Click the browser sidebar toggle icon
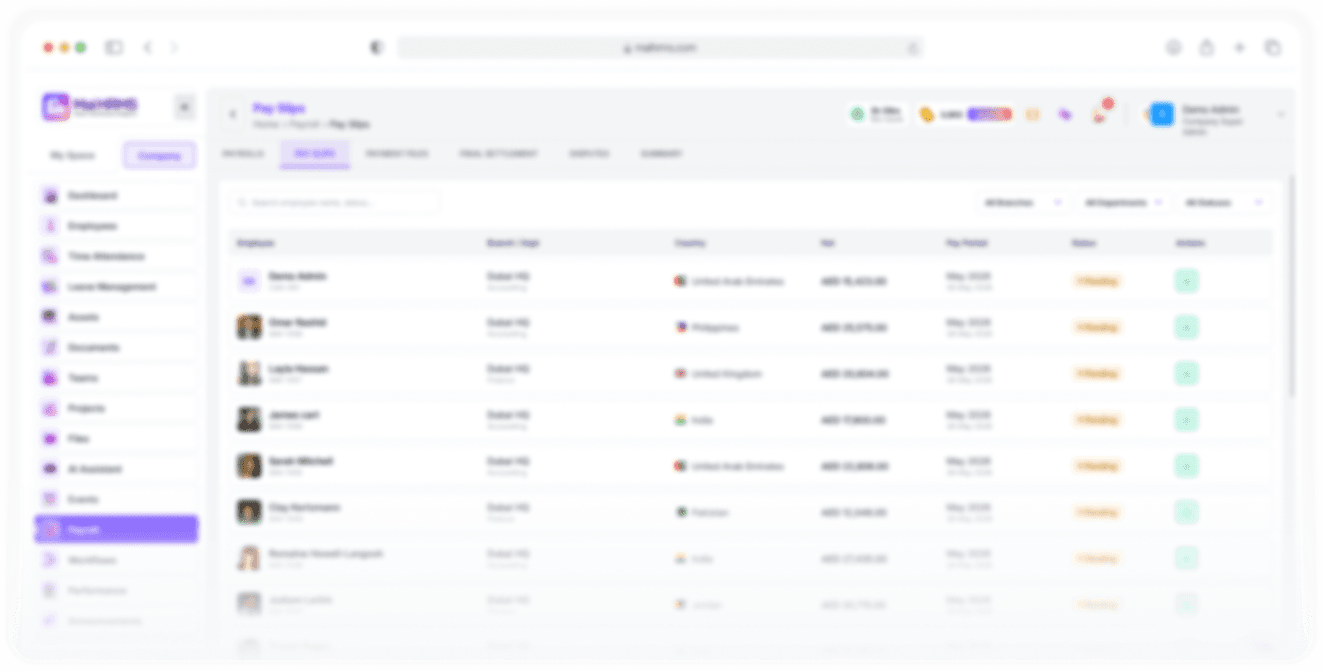 pyautogui.click(x=114, y=47)
